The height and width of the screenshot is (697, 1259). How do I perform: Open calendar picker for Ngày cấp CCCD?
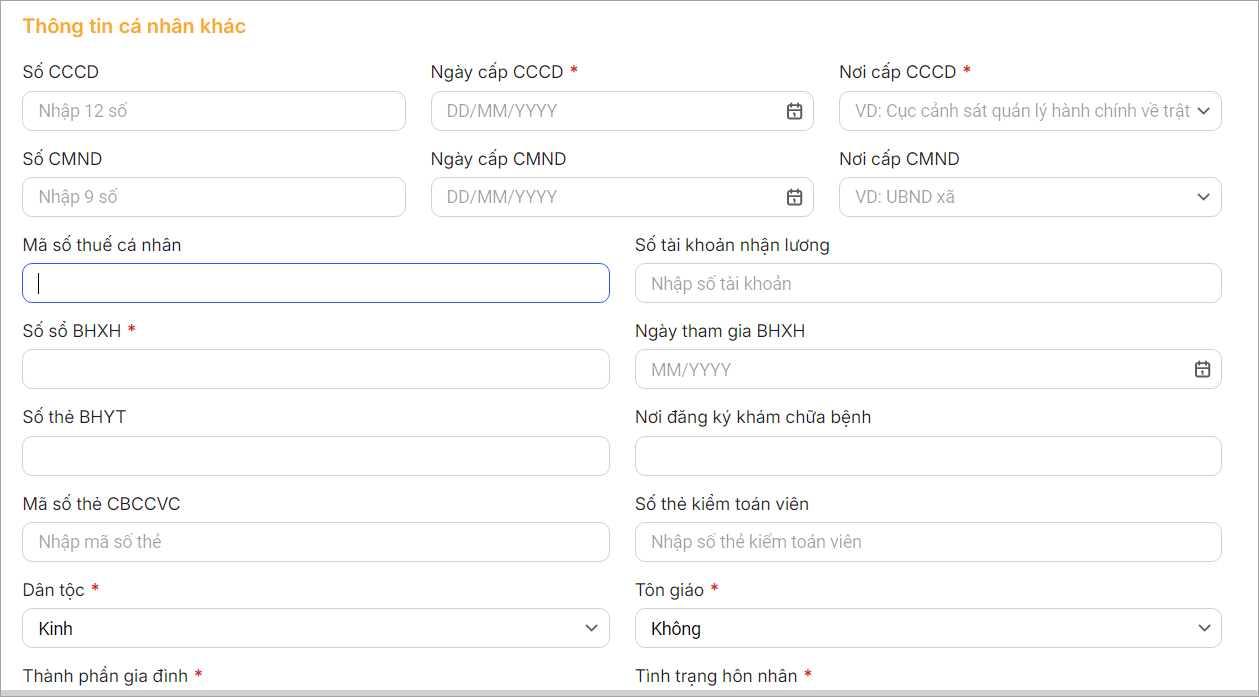pos(794,111)
